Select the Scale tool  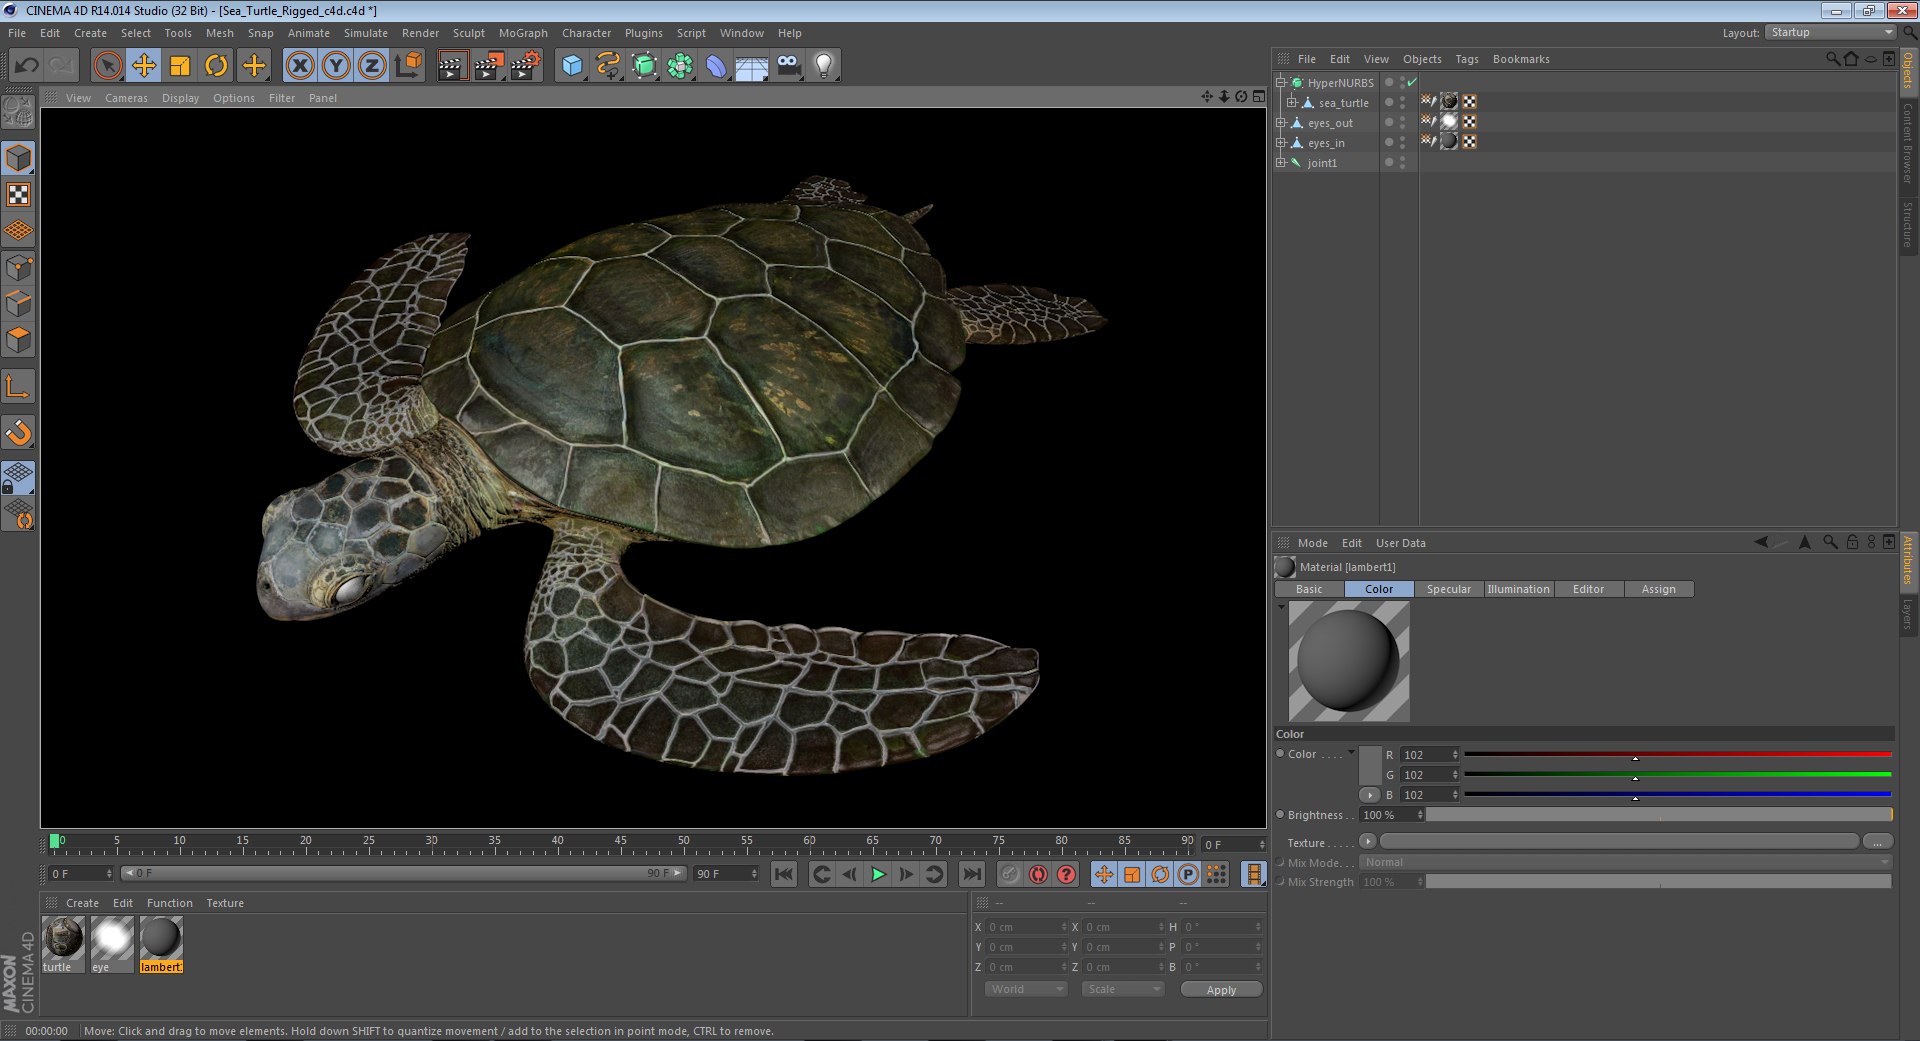click(x=180, y=66)
